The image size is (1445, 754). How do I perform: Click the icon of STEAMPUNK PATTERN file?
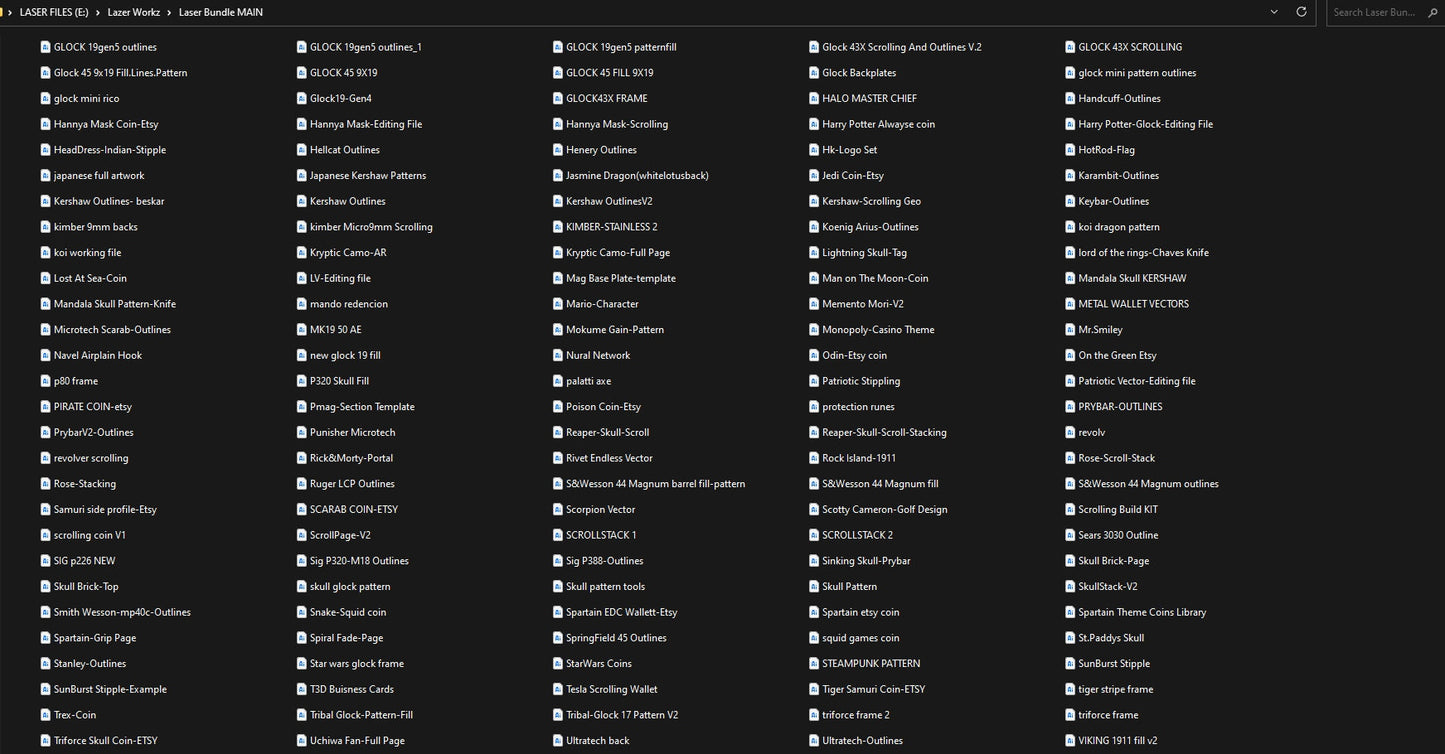coord(814,664)
